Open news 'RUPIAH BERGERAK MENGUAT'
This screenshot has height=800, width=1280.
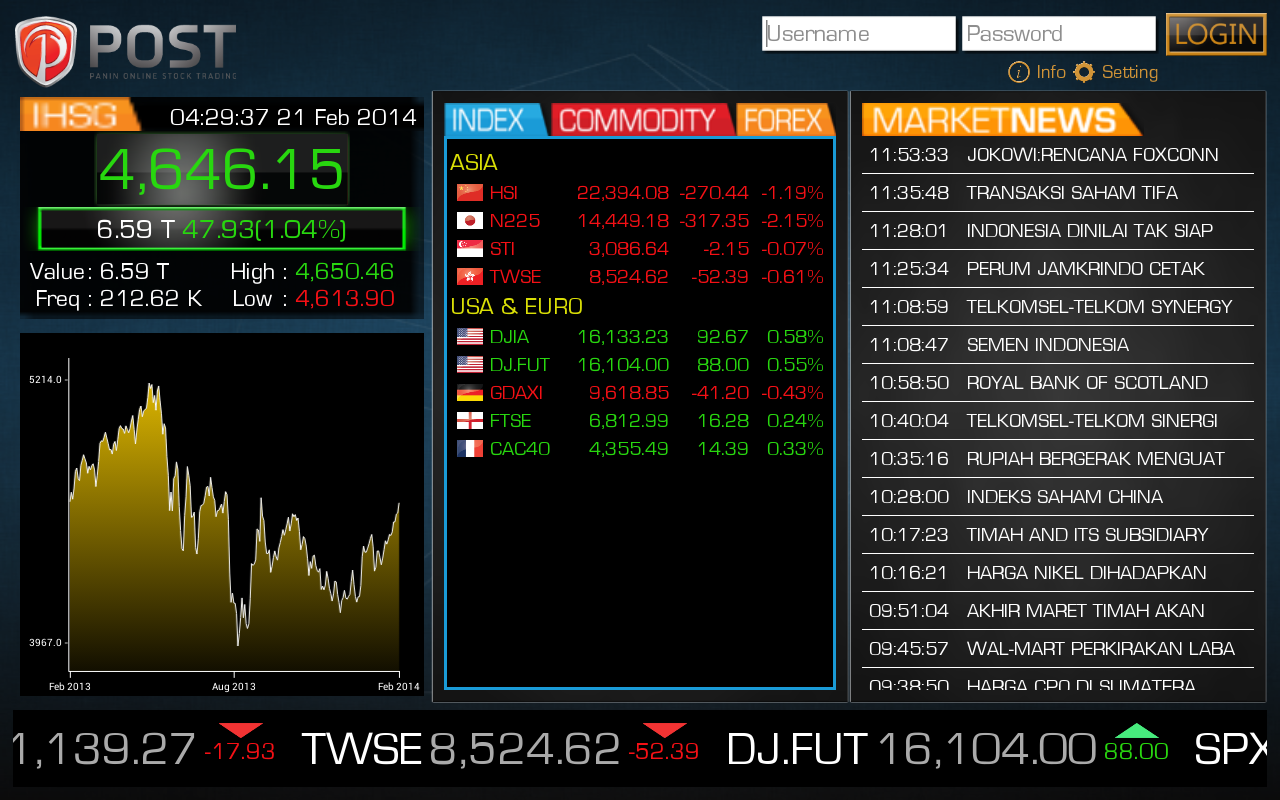pos(1058,459)
